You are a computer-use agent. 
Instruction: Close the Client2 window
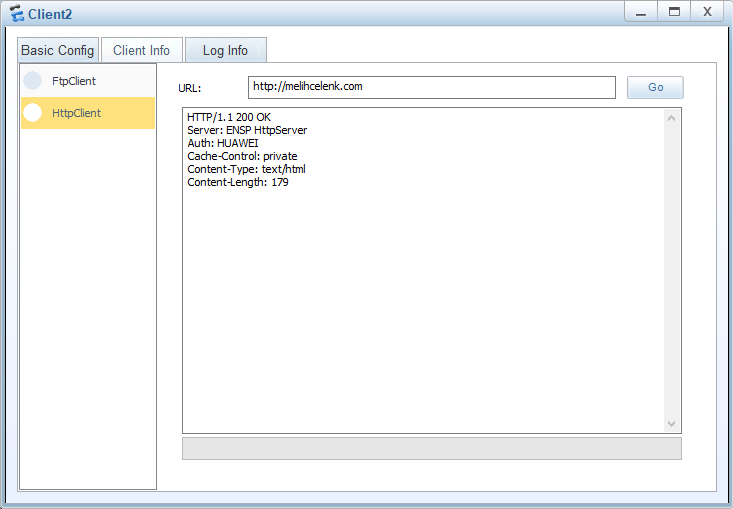click(707, 12)
